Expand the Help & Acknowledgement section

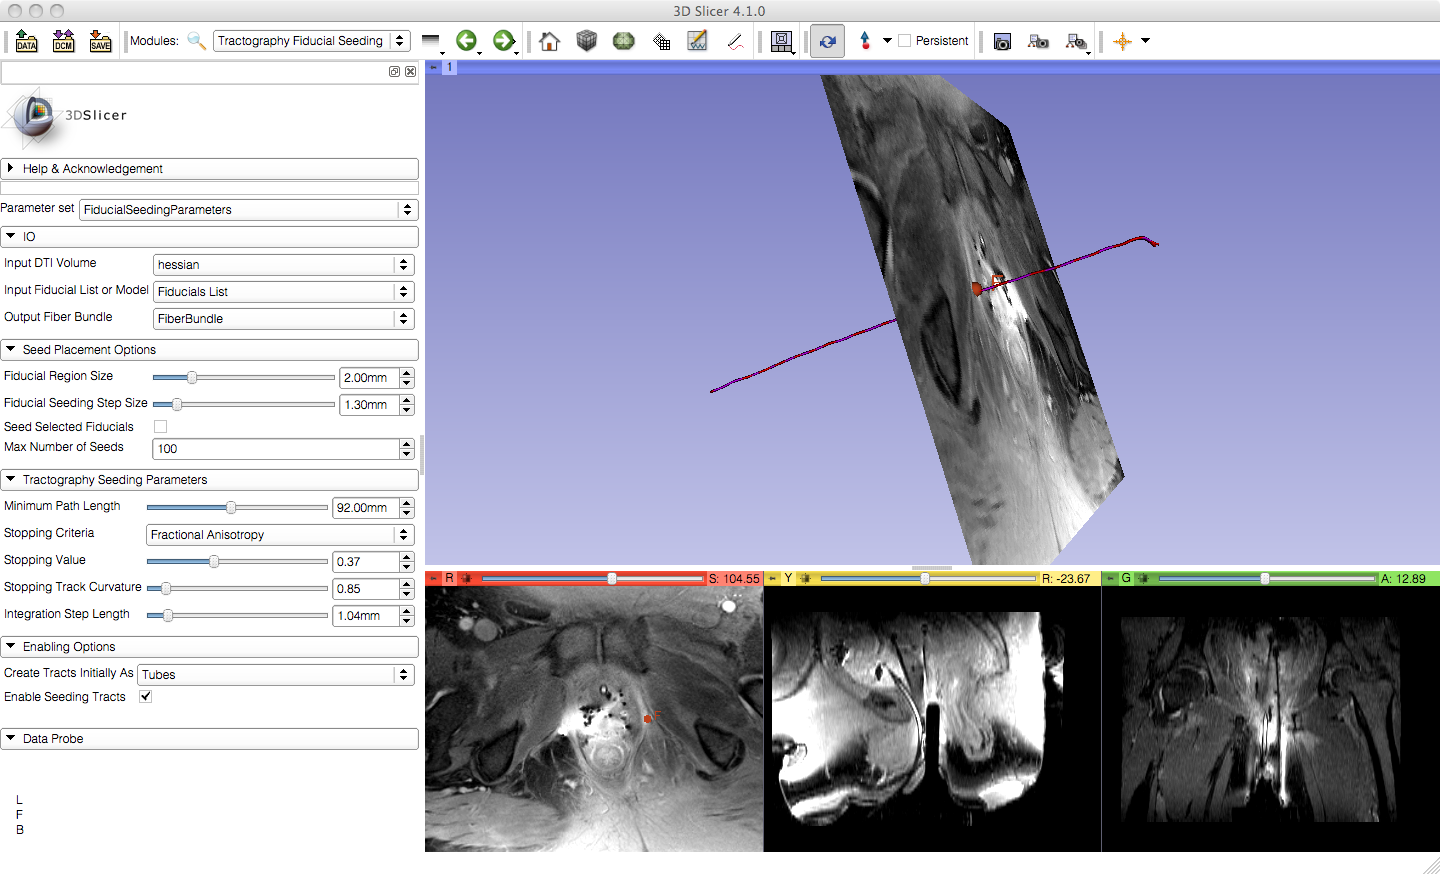[210, 169]
